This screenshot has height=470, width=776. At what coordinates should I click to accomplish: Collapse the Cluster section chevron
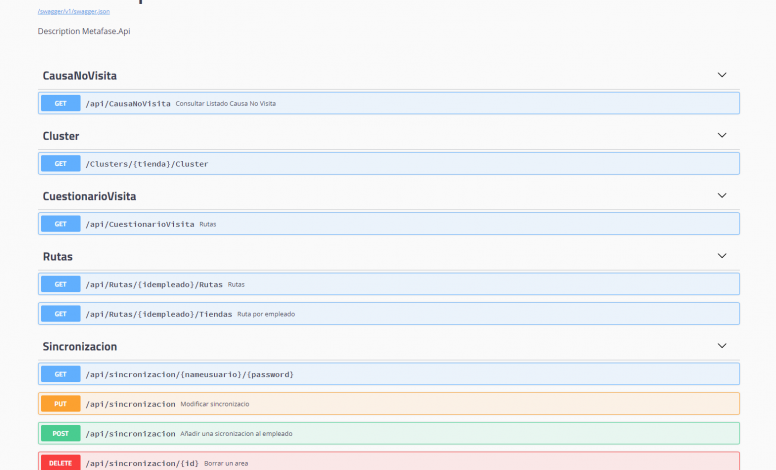(x=722, y=135)
